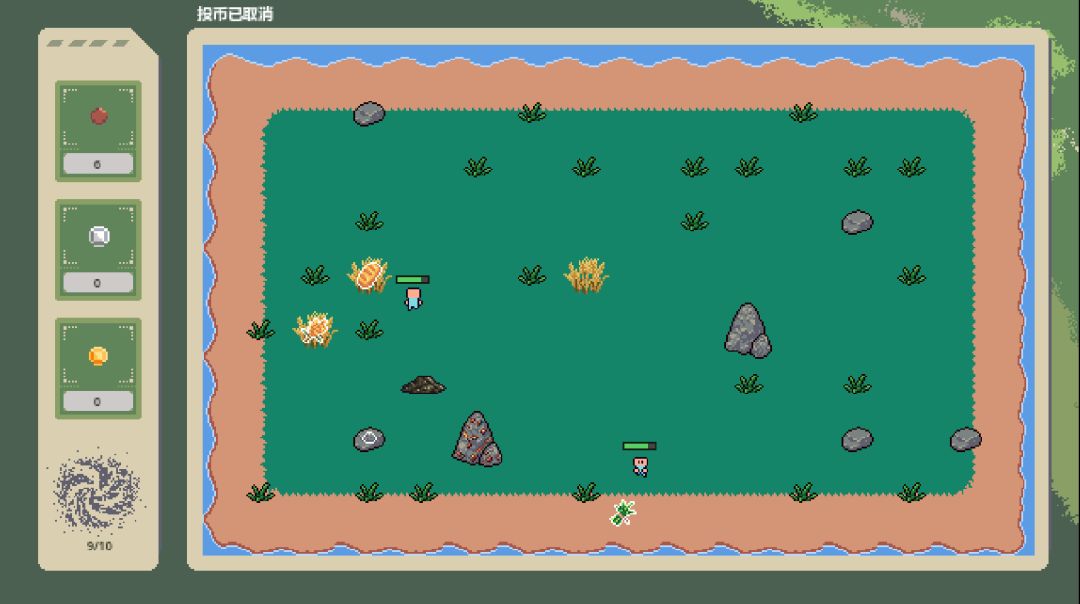Click the 0 count under the apple
Image resolution: width=1080 pixels, height=604 pixels.
[x=98, y=164]
